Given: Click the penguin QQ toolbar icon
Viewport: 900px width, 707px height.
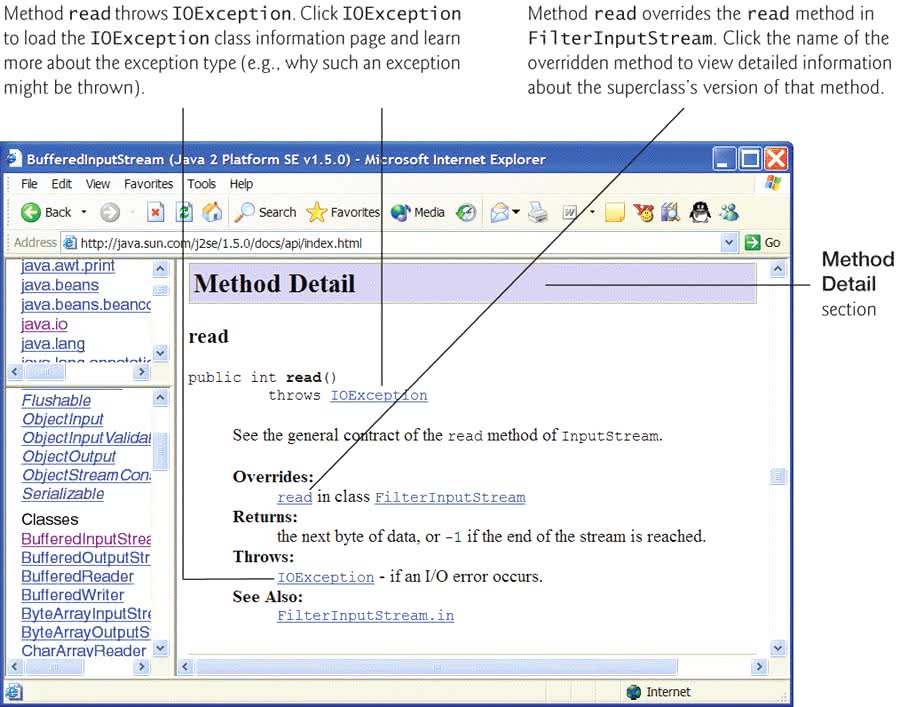Looking at the screenshot, I should click(700, 213).
